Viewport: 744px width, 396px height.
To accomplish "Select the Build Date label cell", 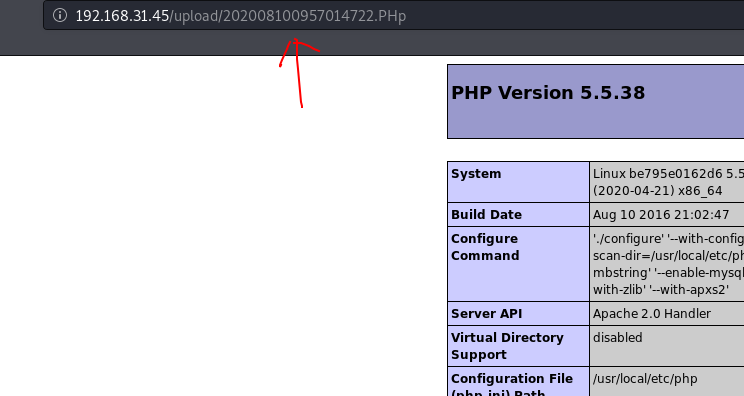I will tap(518, 214).
